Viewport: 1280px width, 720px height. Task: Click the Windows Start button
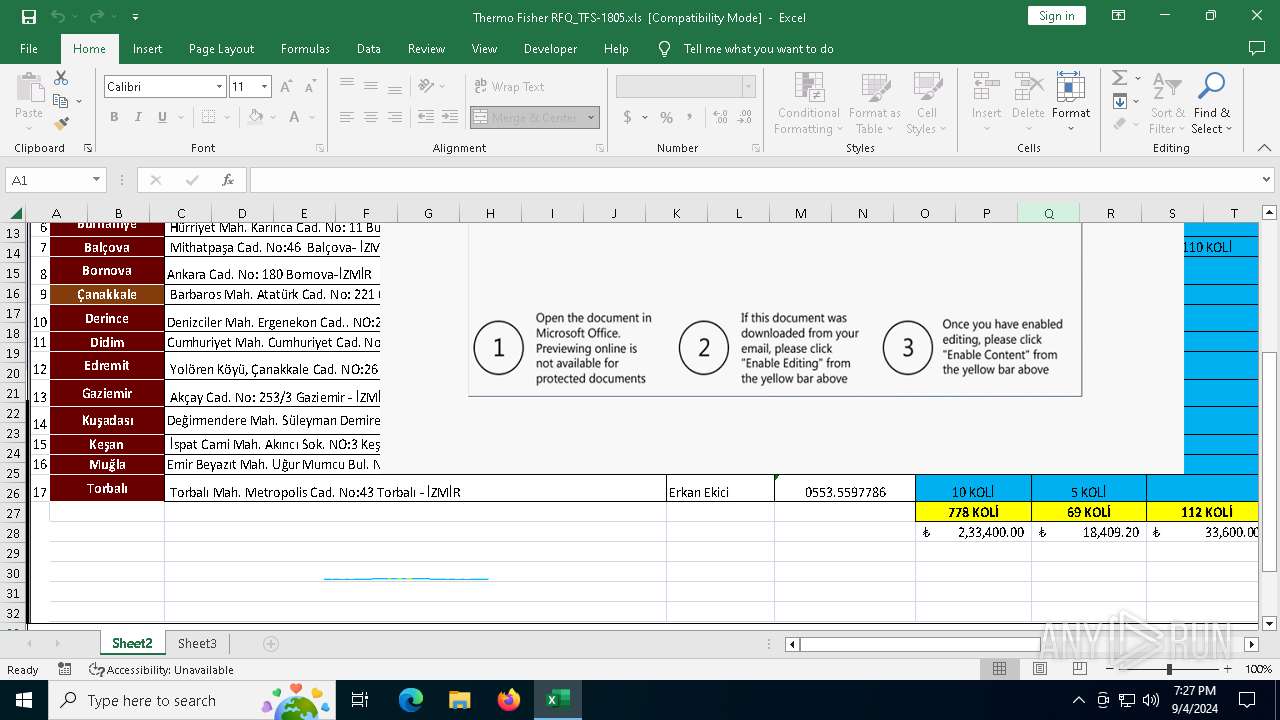(x=23, y=700)
